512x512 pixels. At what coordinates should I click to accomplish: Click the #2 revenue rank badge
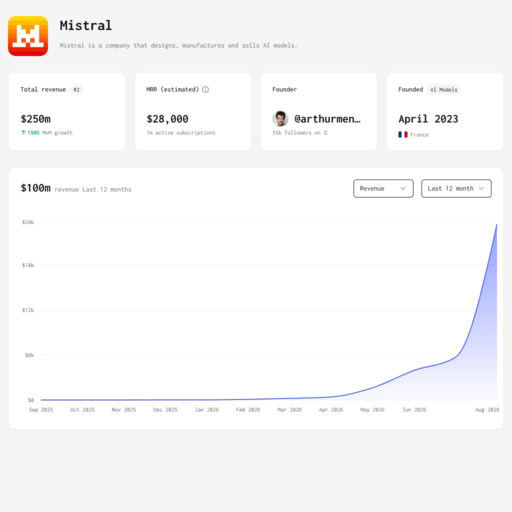click(76, 89)
